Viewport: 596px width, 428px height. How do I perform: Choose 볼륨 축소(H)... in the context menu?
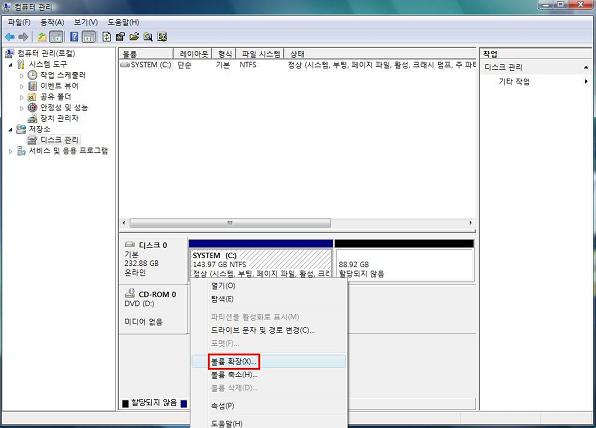269,375
